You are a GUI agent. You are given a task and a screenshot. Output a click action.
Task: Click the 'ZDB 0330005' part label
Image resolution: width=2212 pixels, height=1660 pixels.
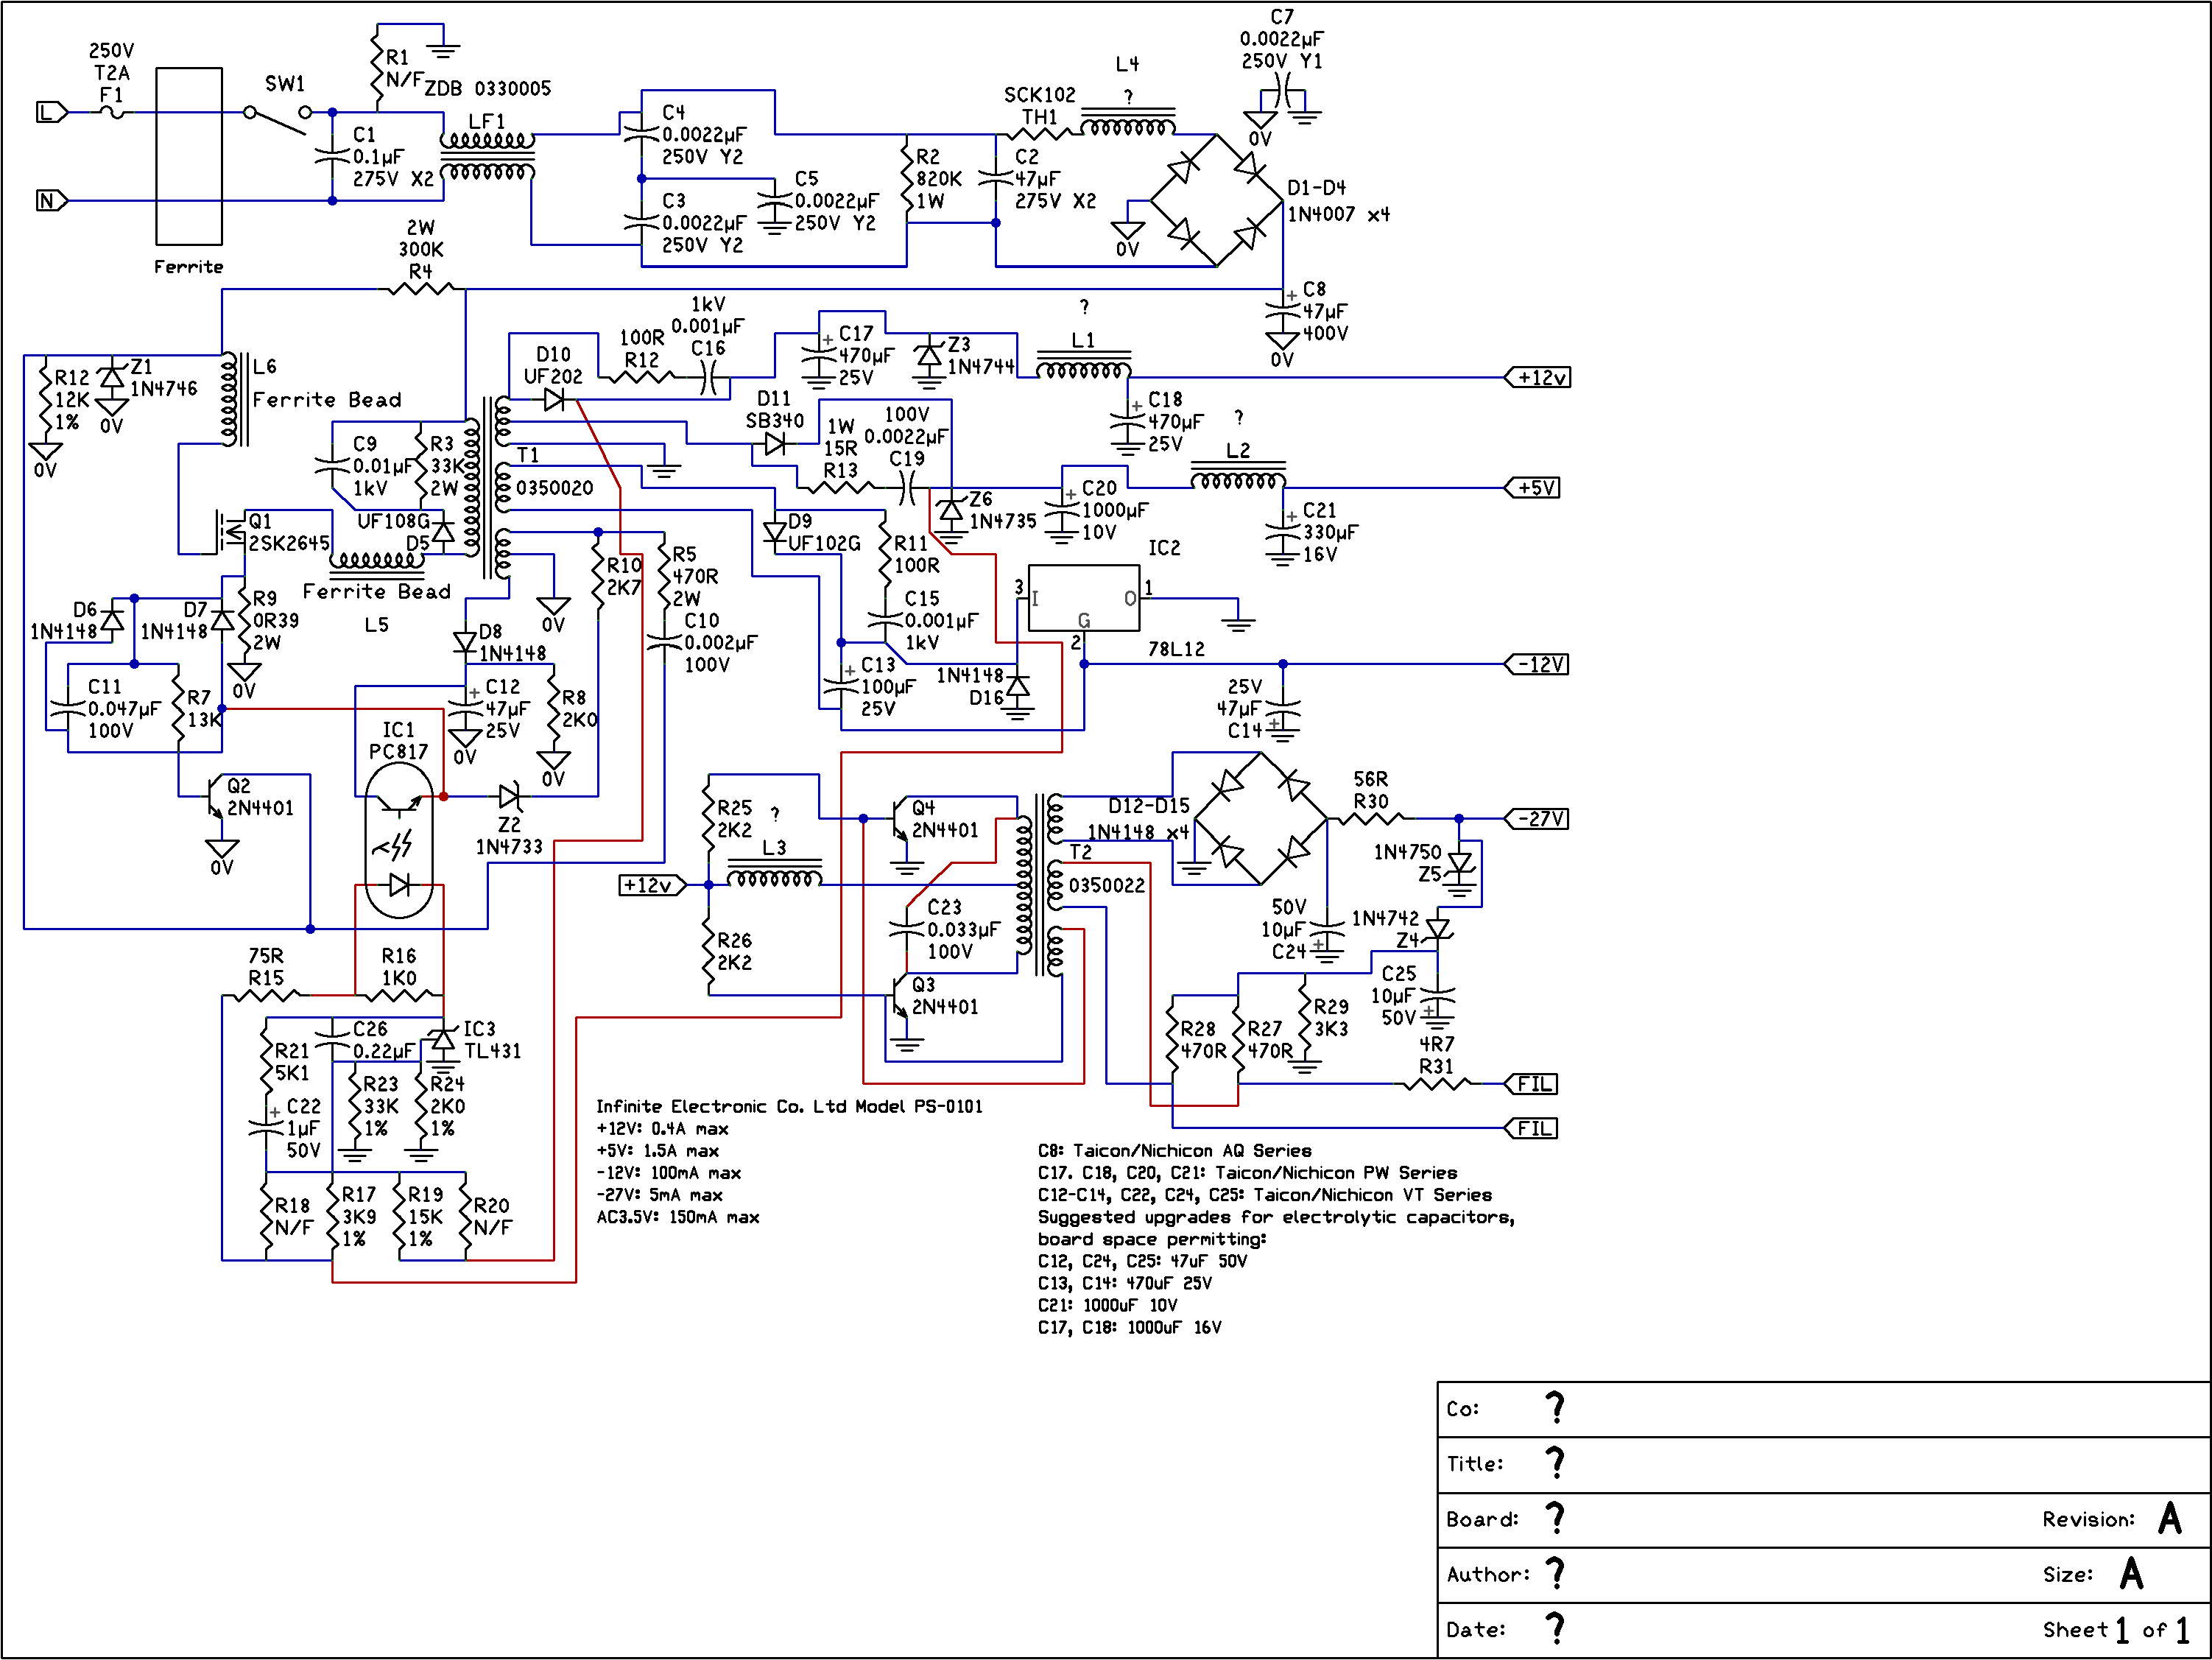(488, 88)
